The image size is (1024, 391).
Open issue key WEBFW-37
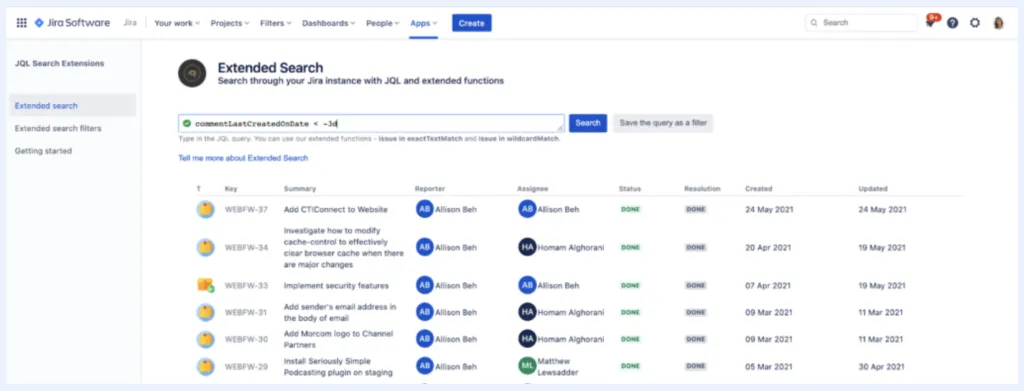246,210
